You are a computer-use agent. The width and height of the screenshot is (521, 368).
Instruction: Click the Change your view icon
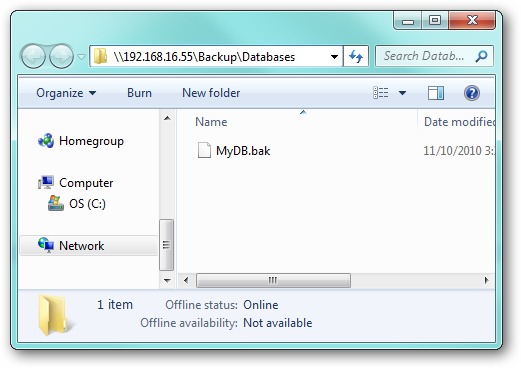click(x=381, y=93)
